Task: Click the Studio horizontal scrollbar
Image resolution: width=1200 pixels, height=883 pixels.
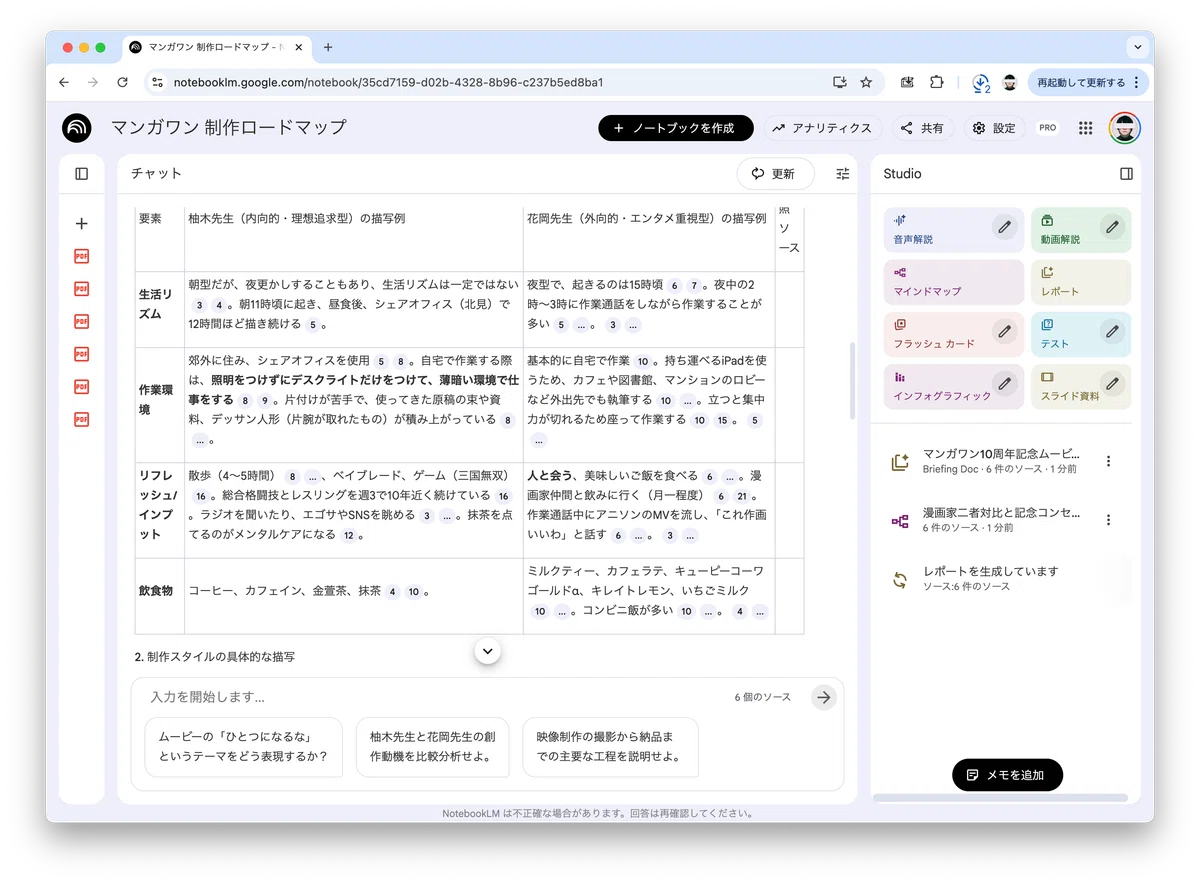Action: [1000, 798]
